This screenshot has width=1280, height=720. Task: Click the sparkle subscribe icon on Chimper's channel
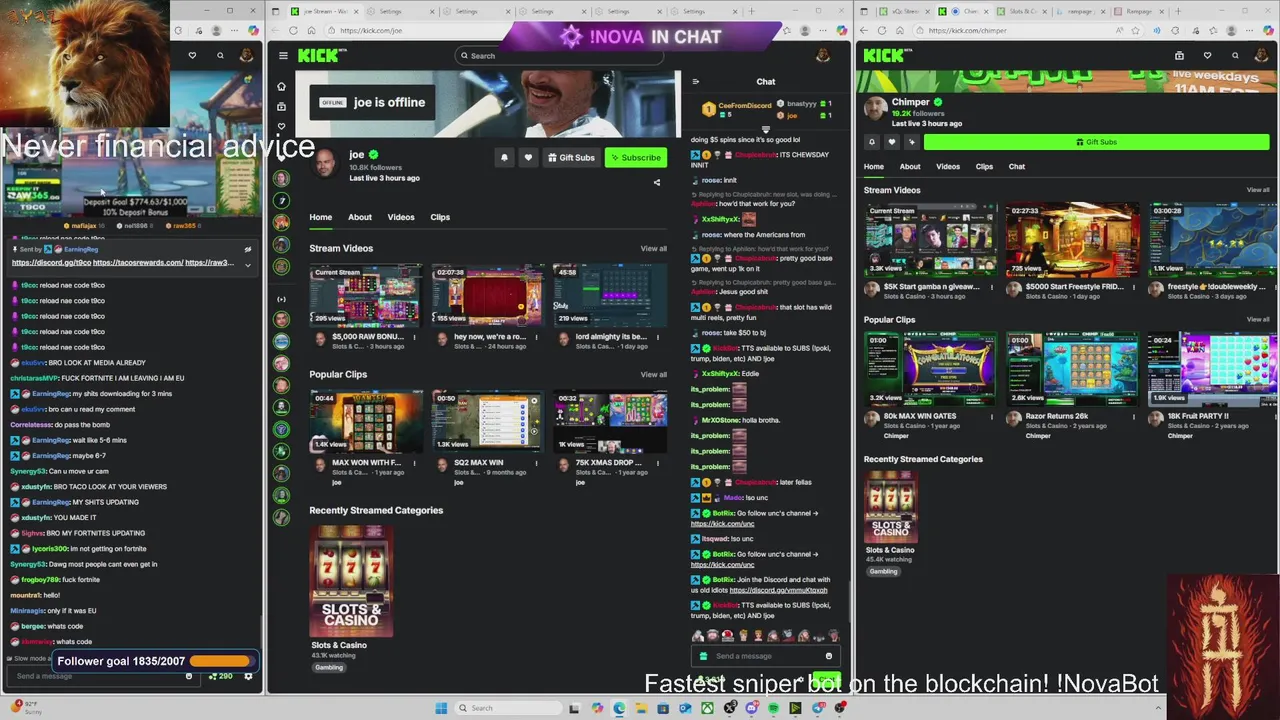click(x=911, y=142)
